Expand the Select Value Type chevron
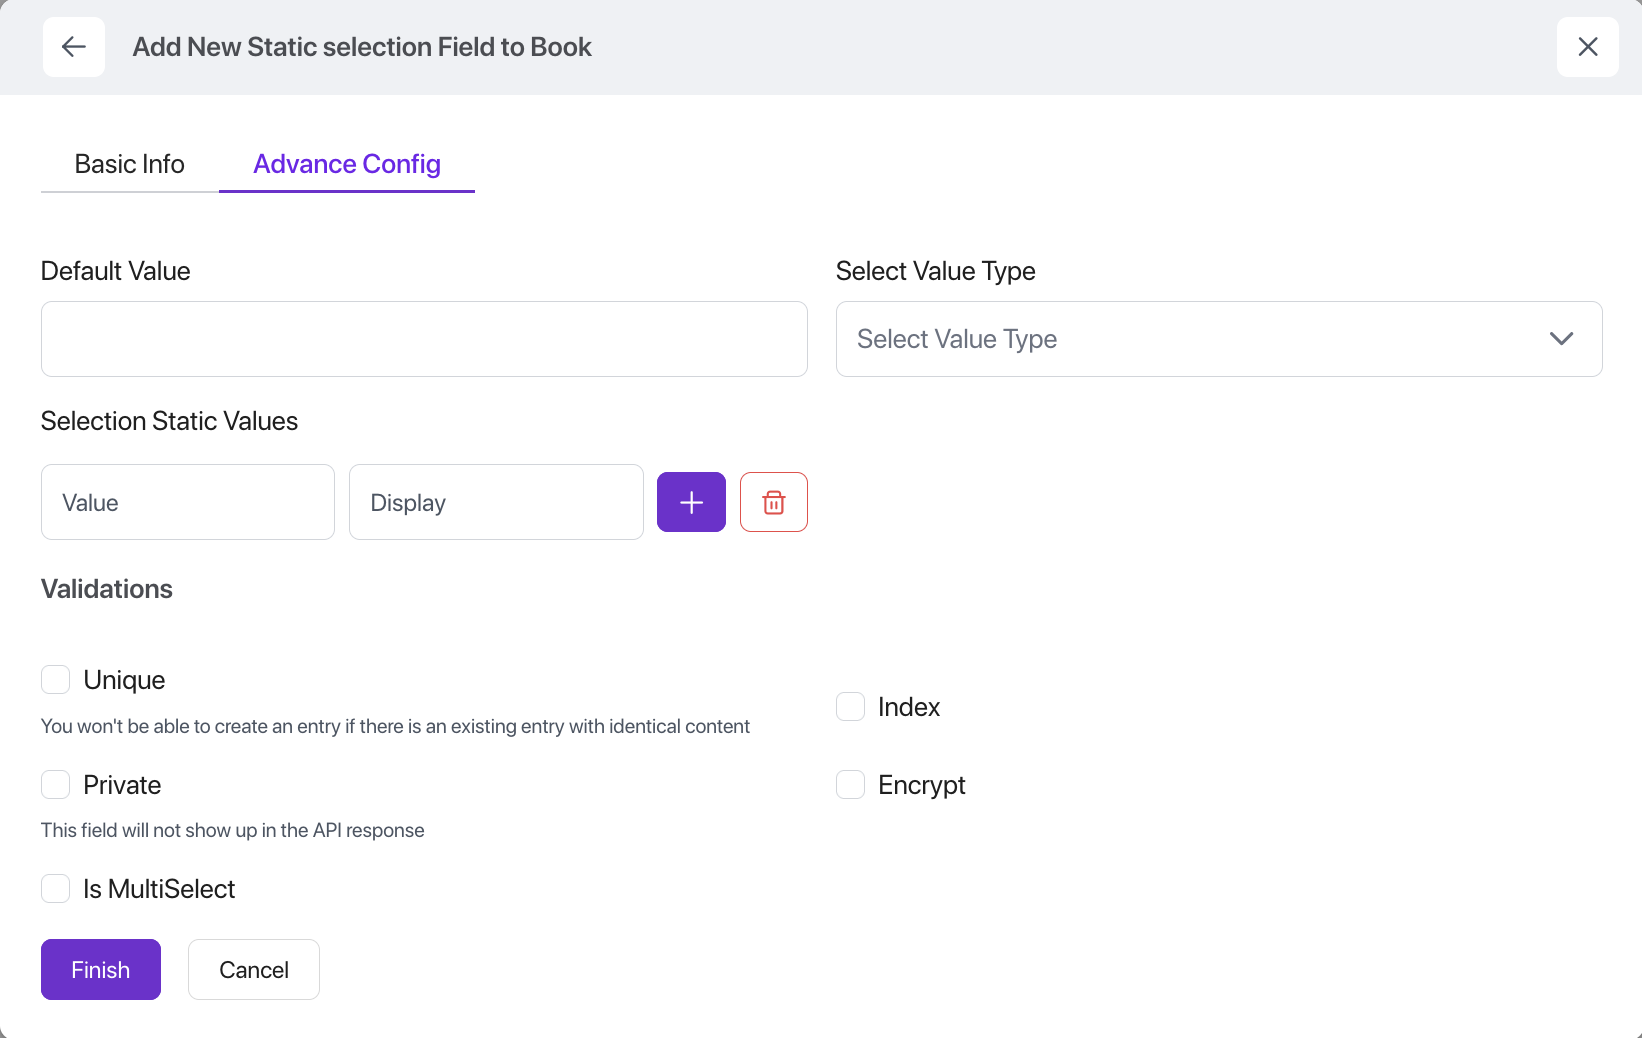1642x1038 pixels. 1561,339
